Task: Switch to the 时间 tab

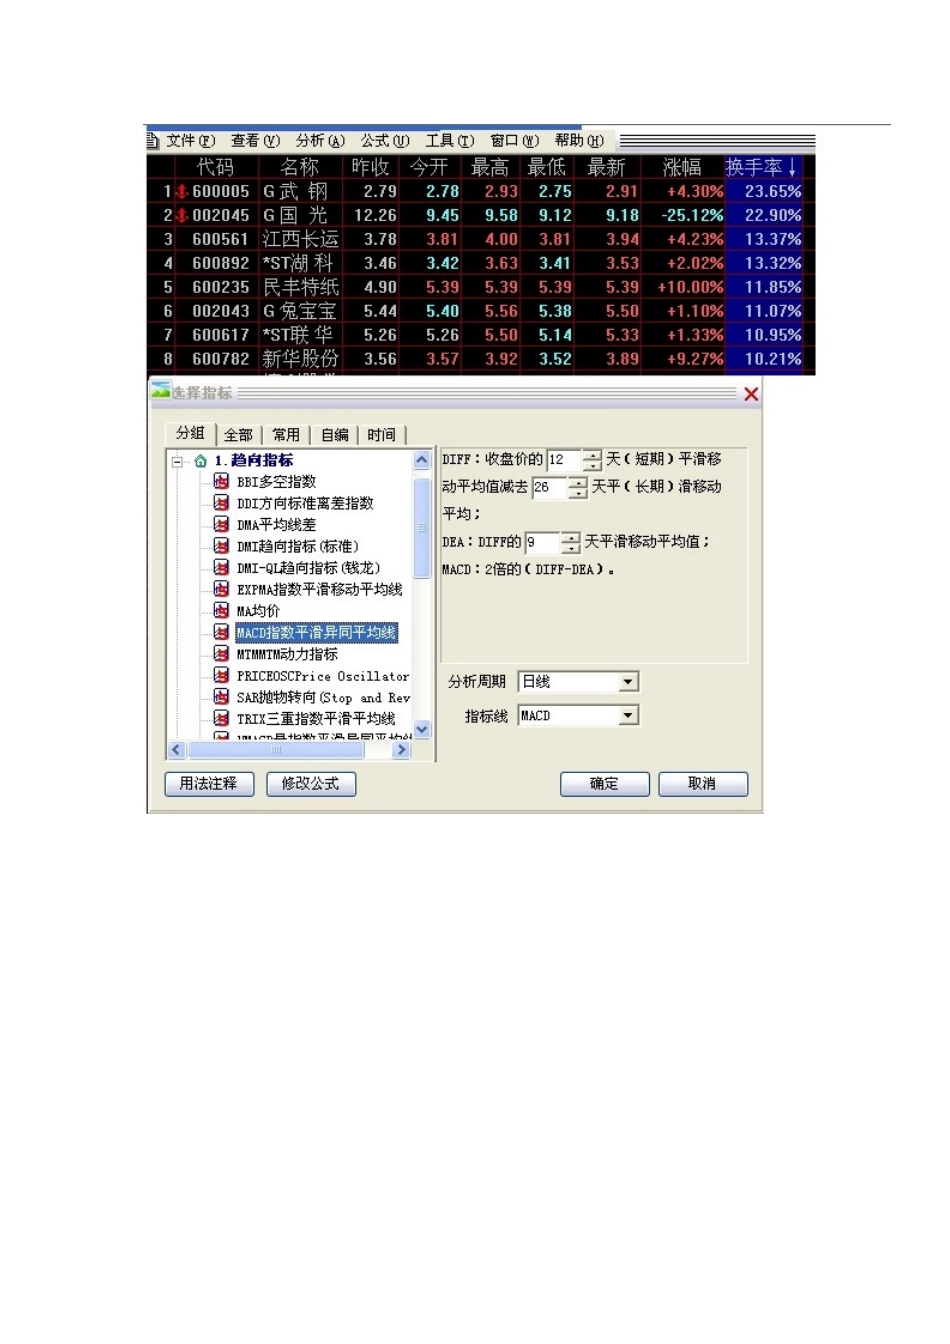Action: [381, 435]
